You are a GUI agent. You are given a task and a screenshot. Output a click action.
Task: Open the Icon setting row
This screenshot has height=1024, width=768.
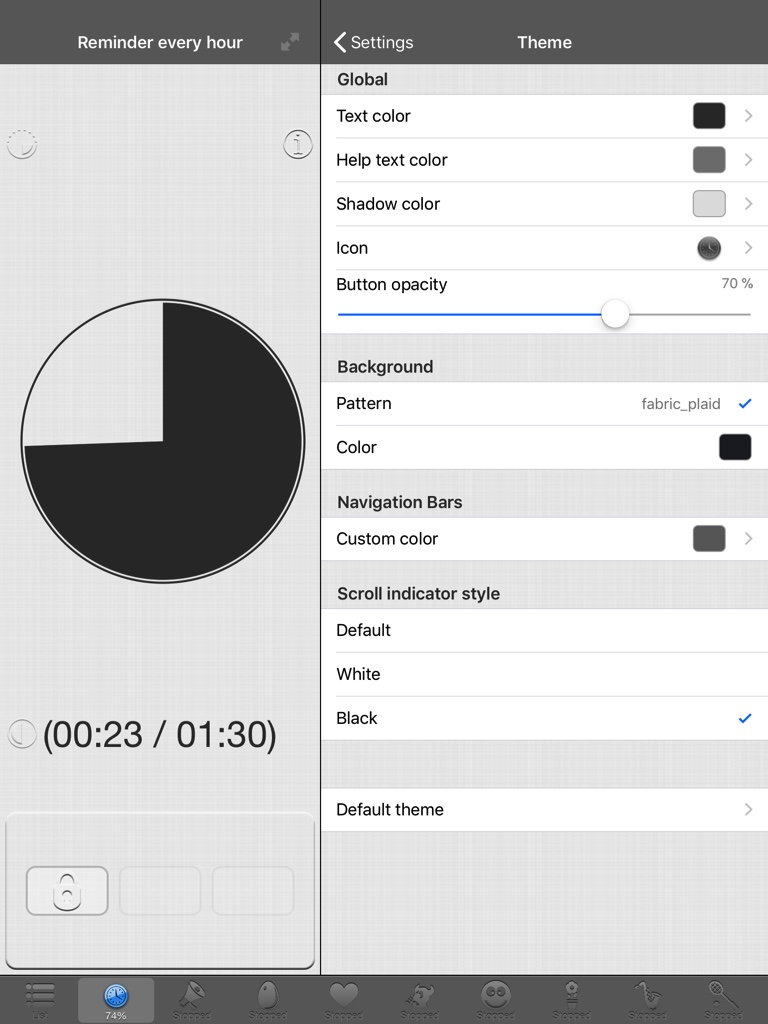pyautogui.click(x=544, y=248)
